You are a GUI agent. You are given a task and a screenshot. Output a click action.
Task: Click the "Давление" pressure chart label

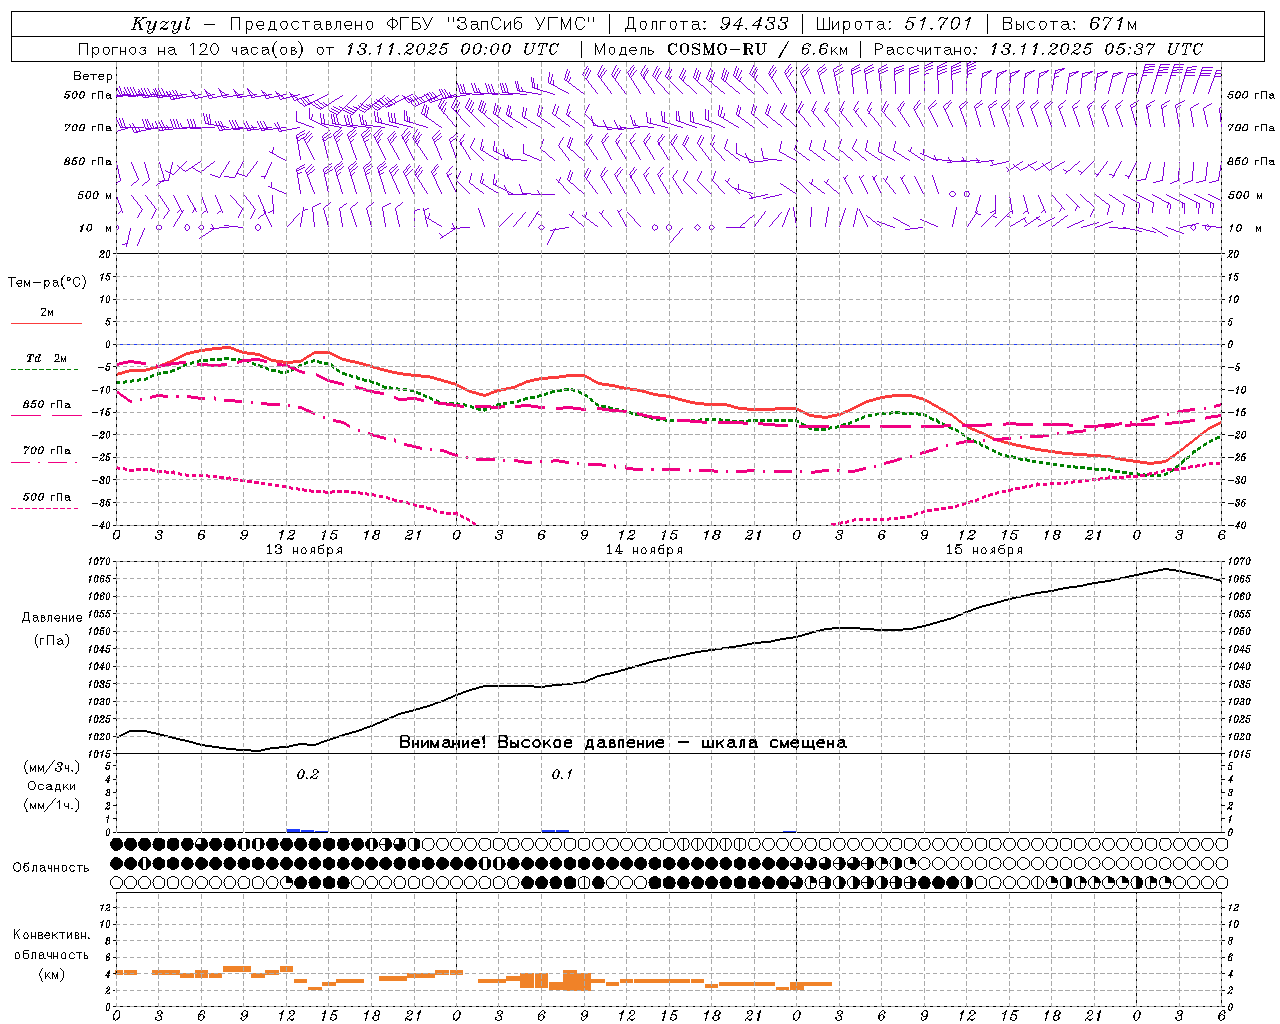tap(51, 618)
